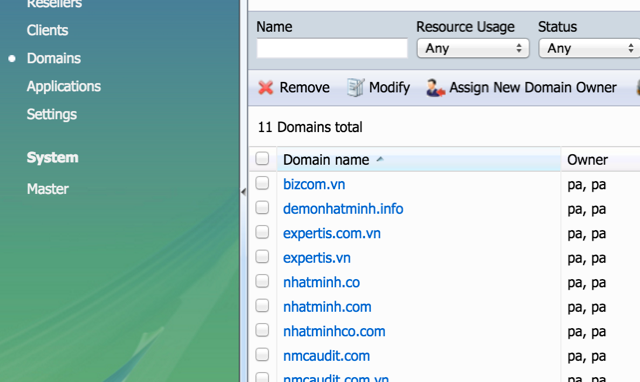Open Applications in the sidebar

(64, 87)
